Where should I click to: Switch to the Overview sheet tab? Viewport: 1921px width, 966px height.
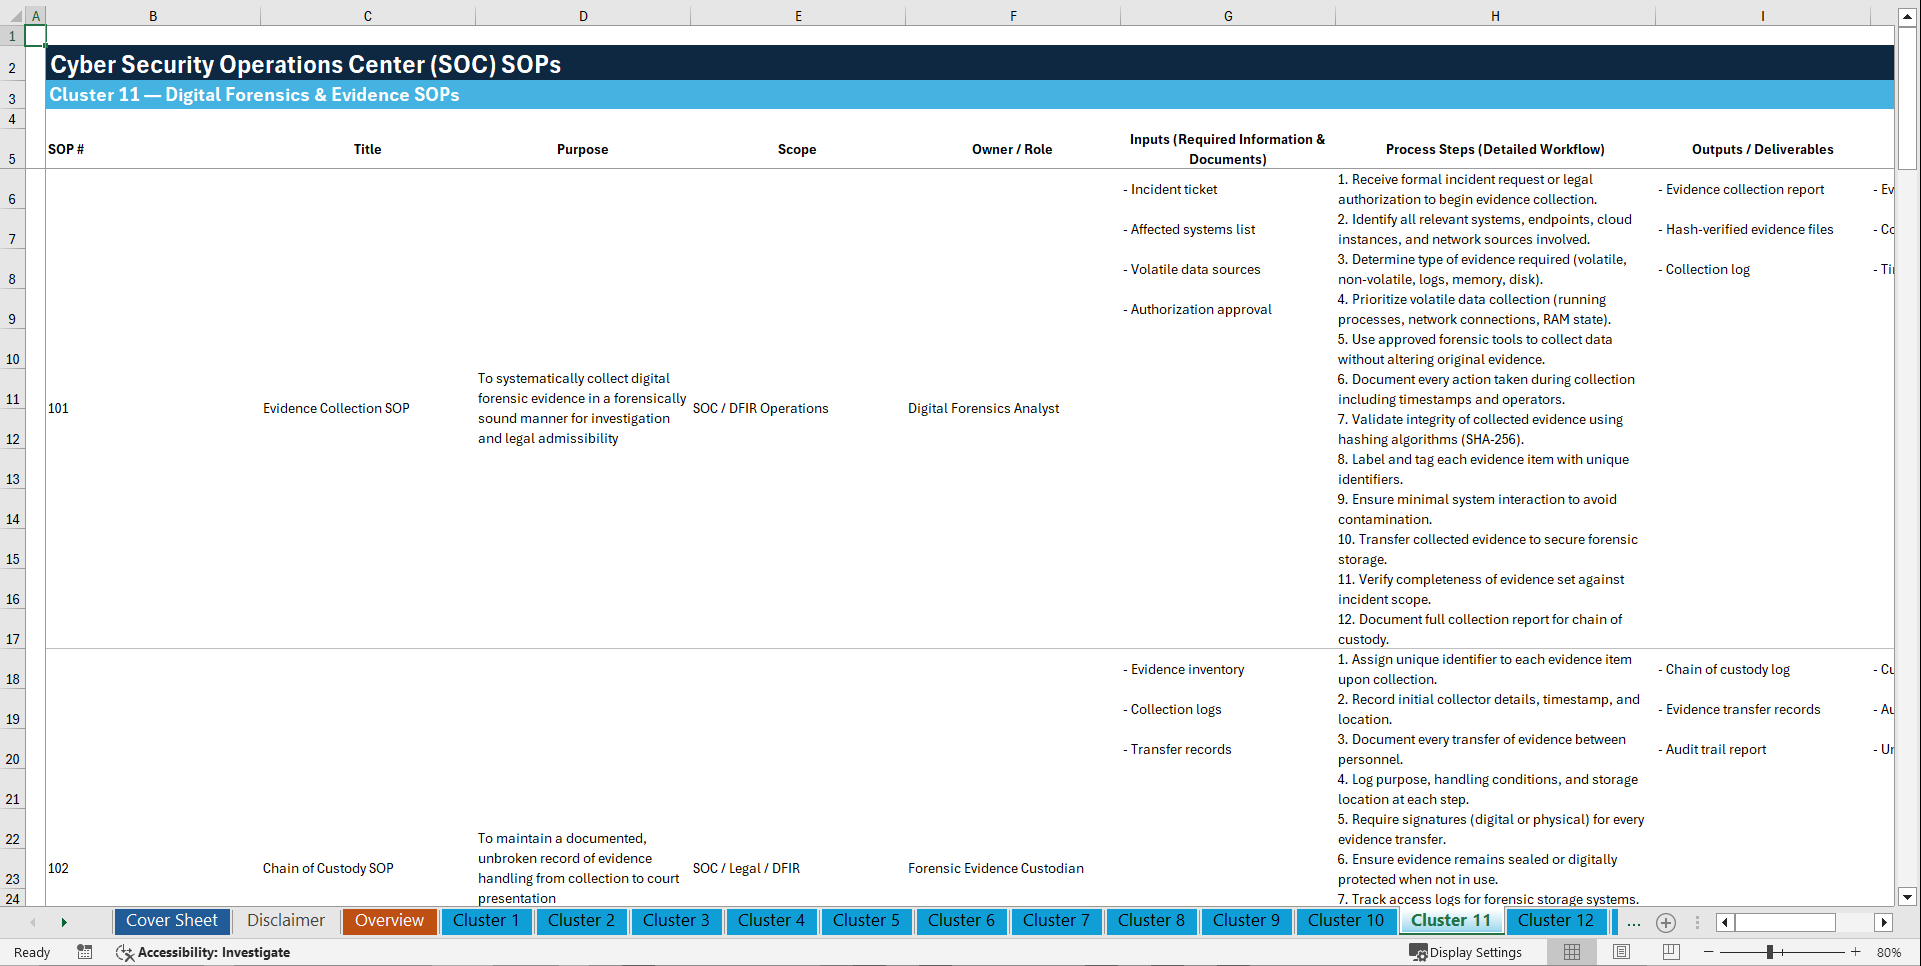(389, 921)
